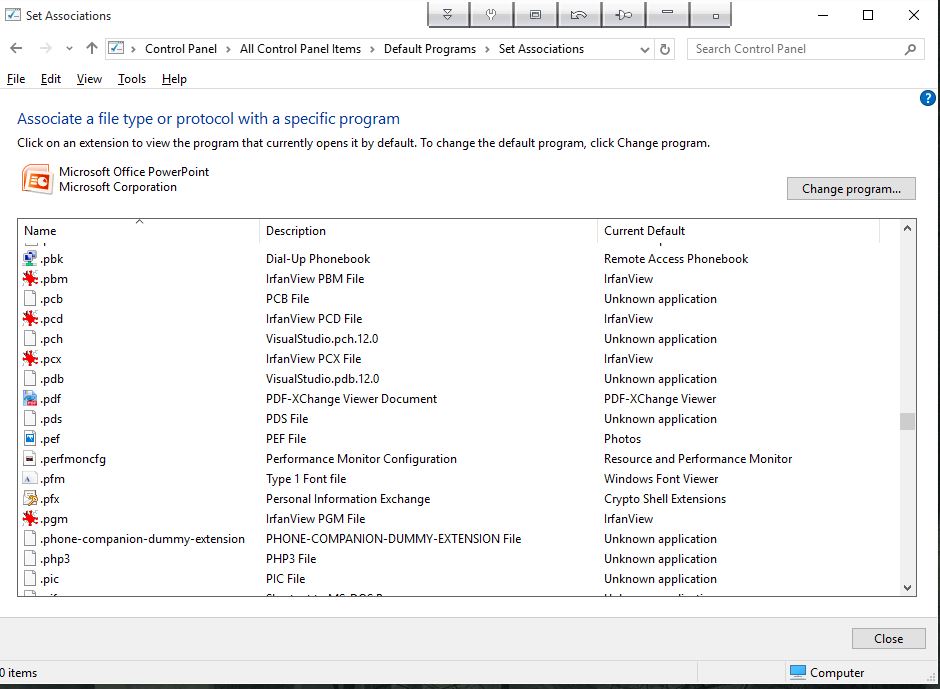Click the PowerPoint program icon
Viewport: 940px width, 689px height.
[37, 179]
